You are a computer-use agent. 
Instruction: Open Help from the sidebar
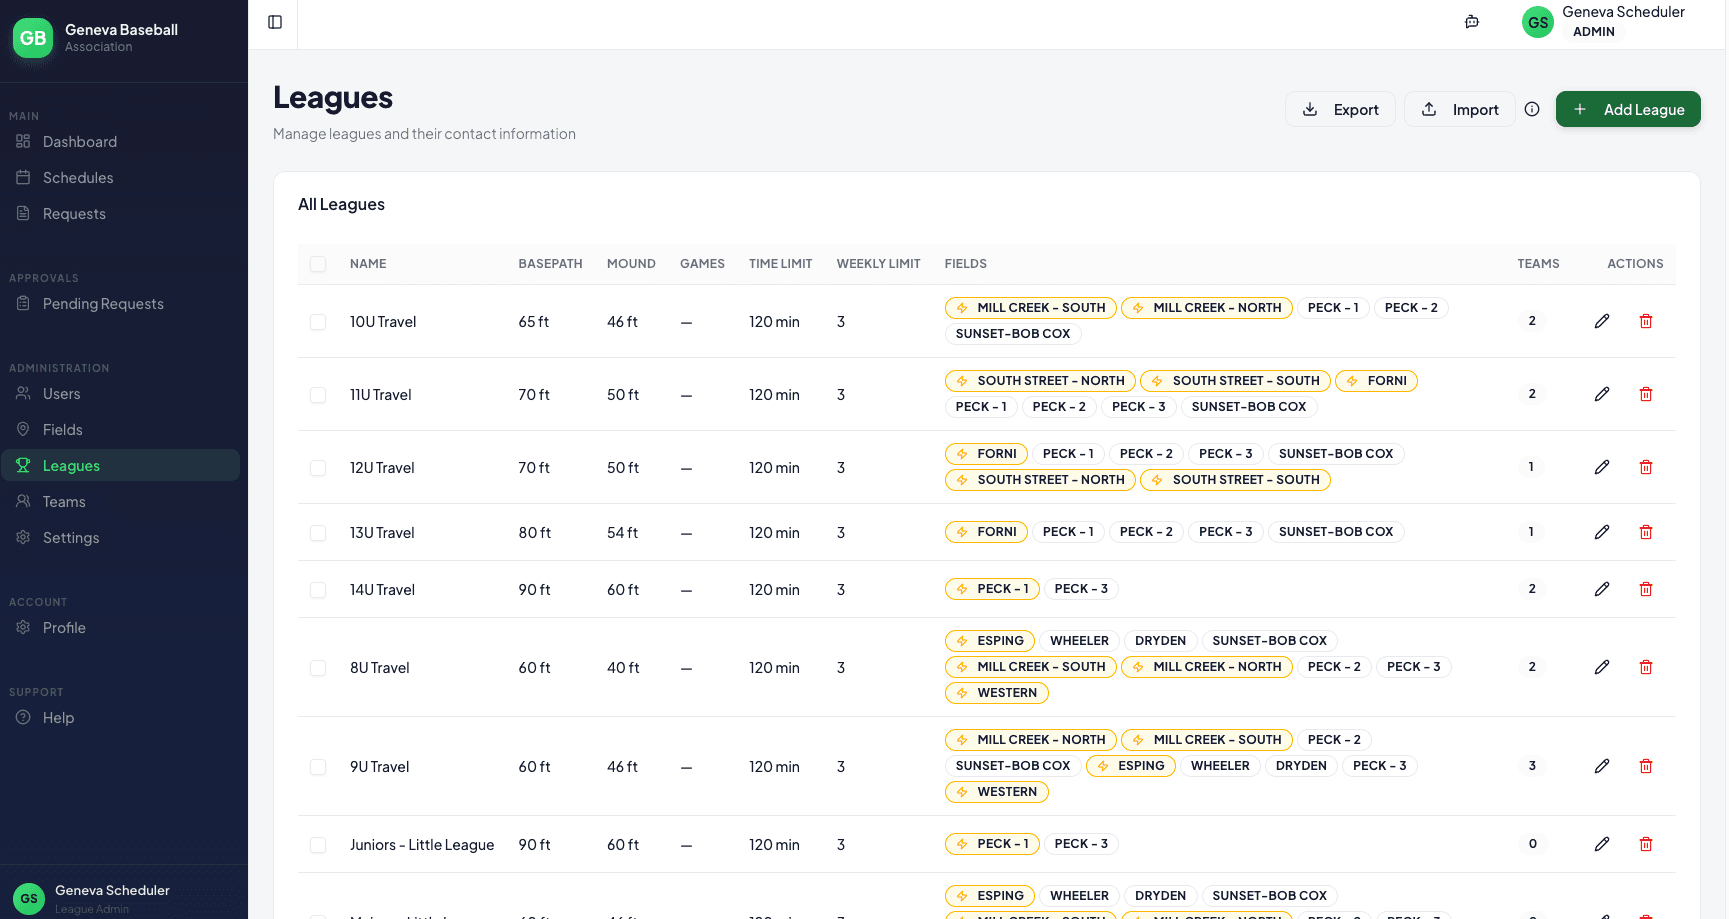[58, 717]
